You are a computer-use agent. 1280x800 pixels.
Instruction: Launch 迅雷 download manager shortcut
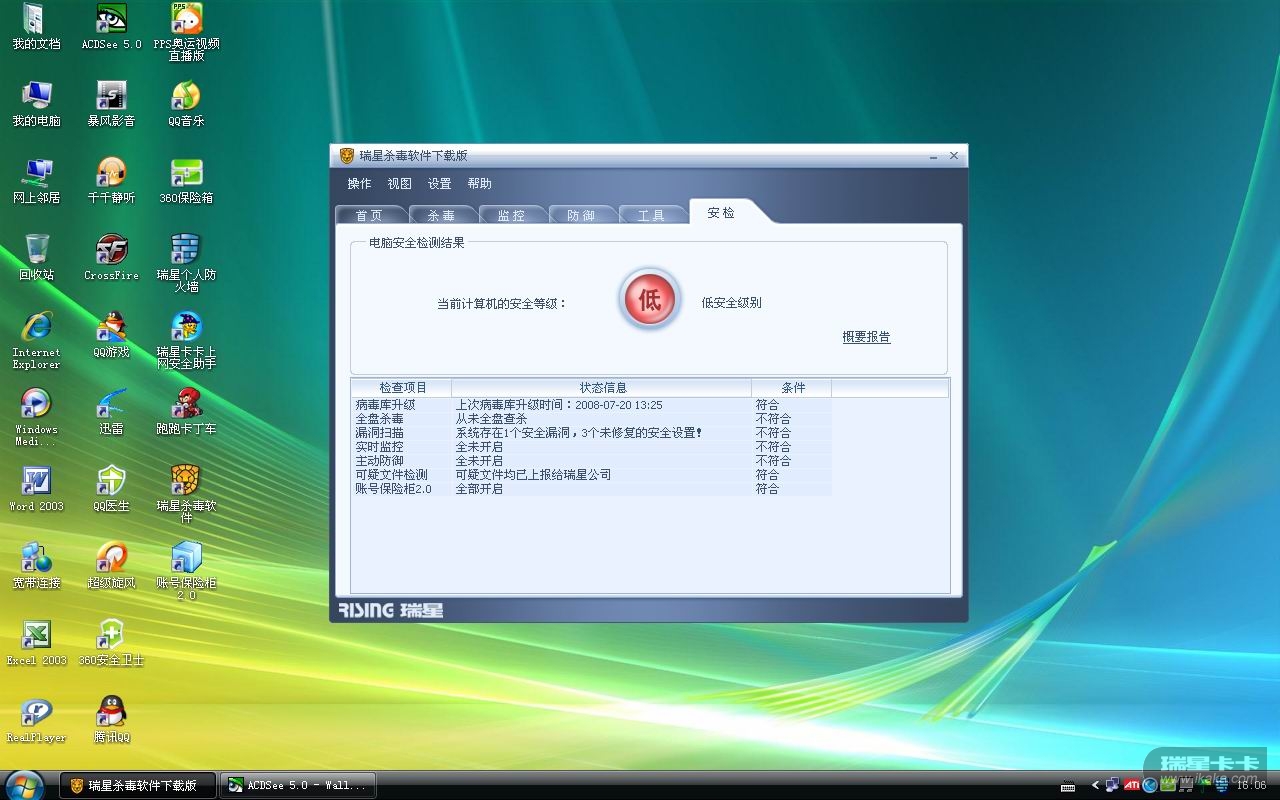pos(111,412)
